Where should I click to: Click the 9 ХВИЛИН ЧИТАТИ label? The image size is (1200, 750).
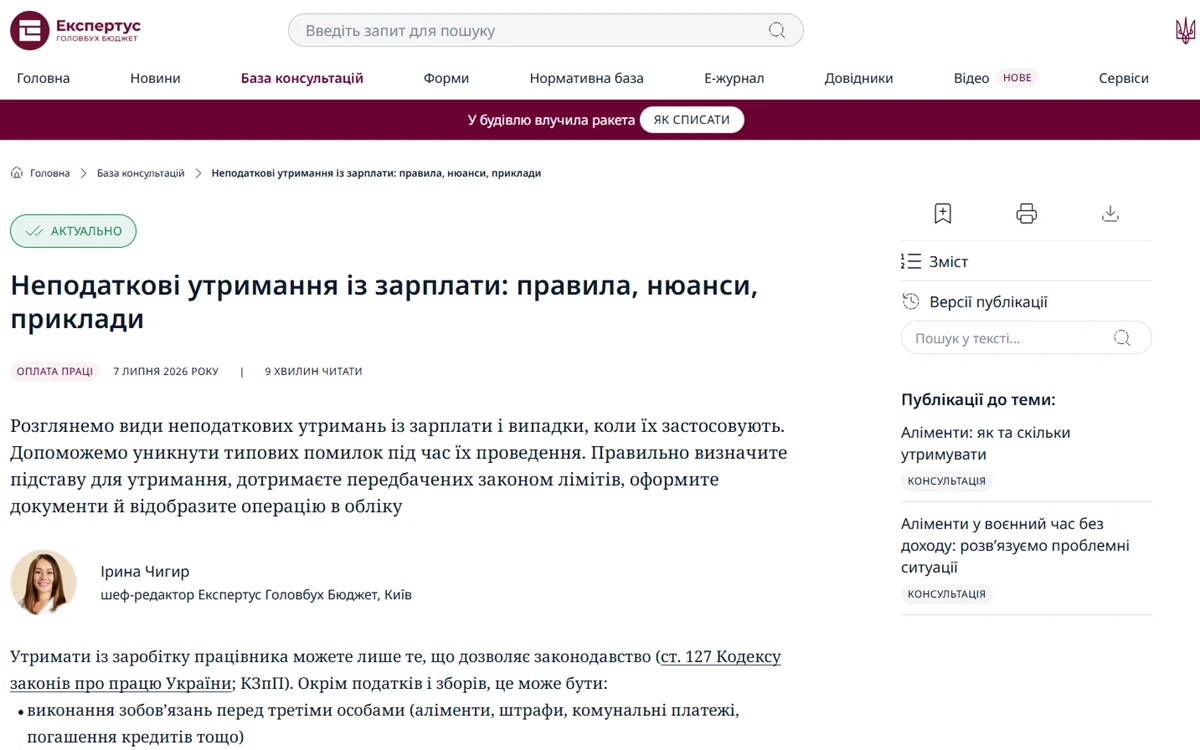[x=313, y=371]
